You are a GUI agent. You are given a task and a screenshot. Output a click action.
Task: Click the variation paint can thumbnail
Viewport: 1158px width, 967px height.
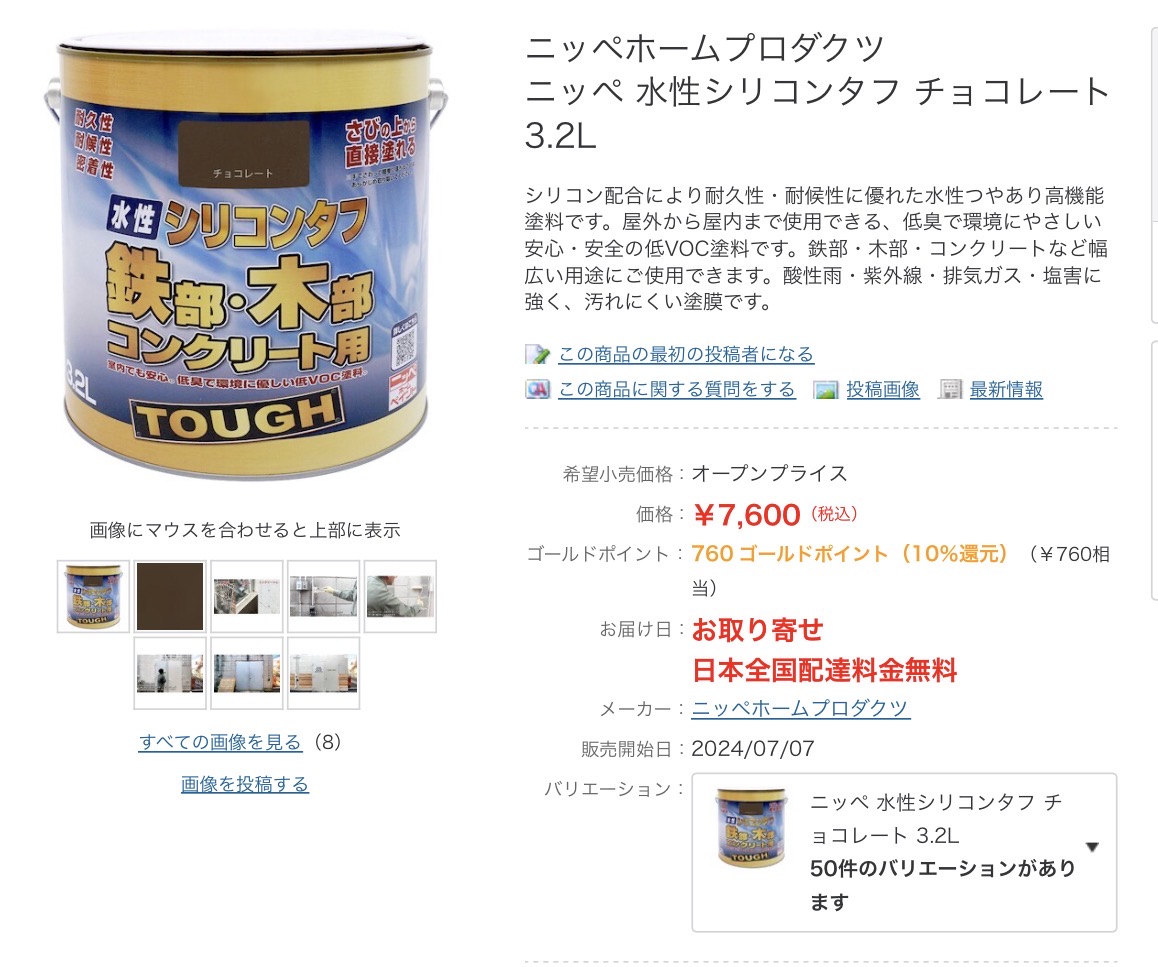[750, 828]
